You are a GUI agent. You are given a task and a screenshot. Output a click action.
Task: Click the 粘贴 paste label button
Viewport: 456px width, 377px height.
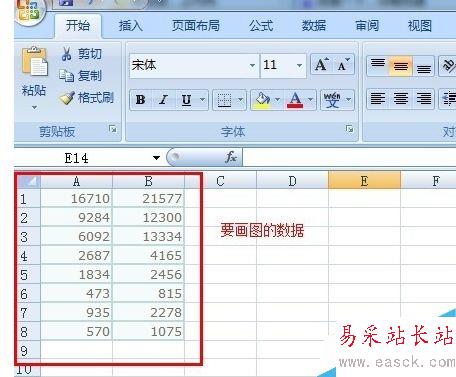pos(34,90)
